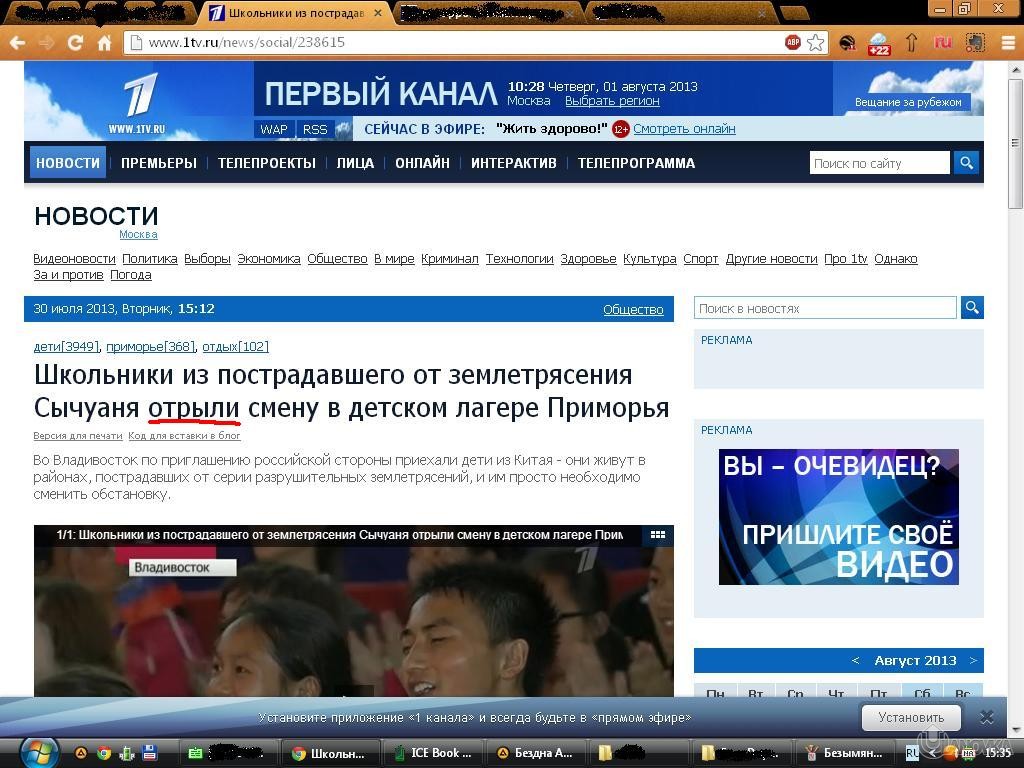Check weather via the +22 extension icon
The width and height of the screenshot is (1024, 768).
[879, 43]
